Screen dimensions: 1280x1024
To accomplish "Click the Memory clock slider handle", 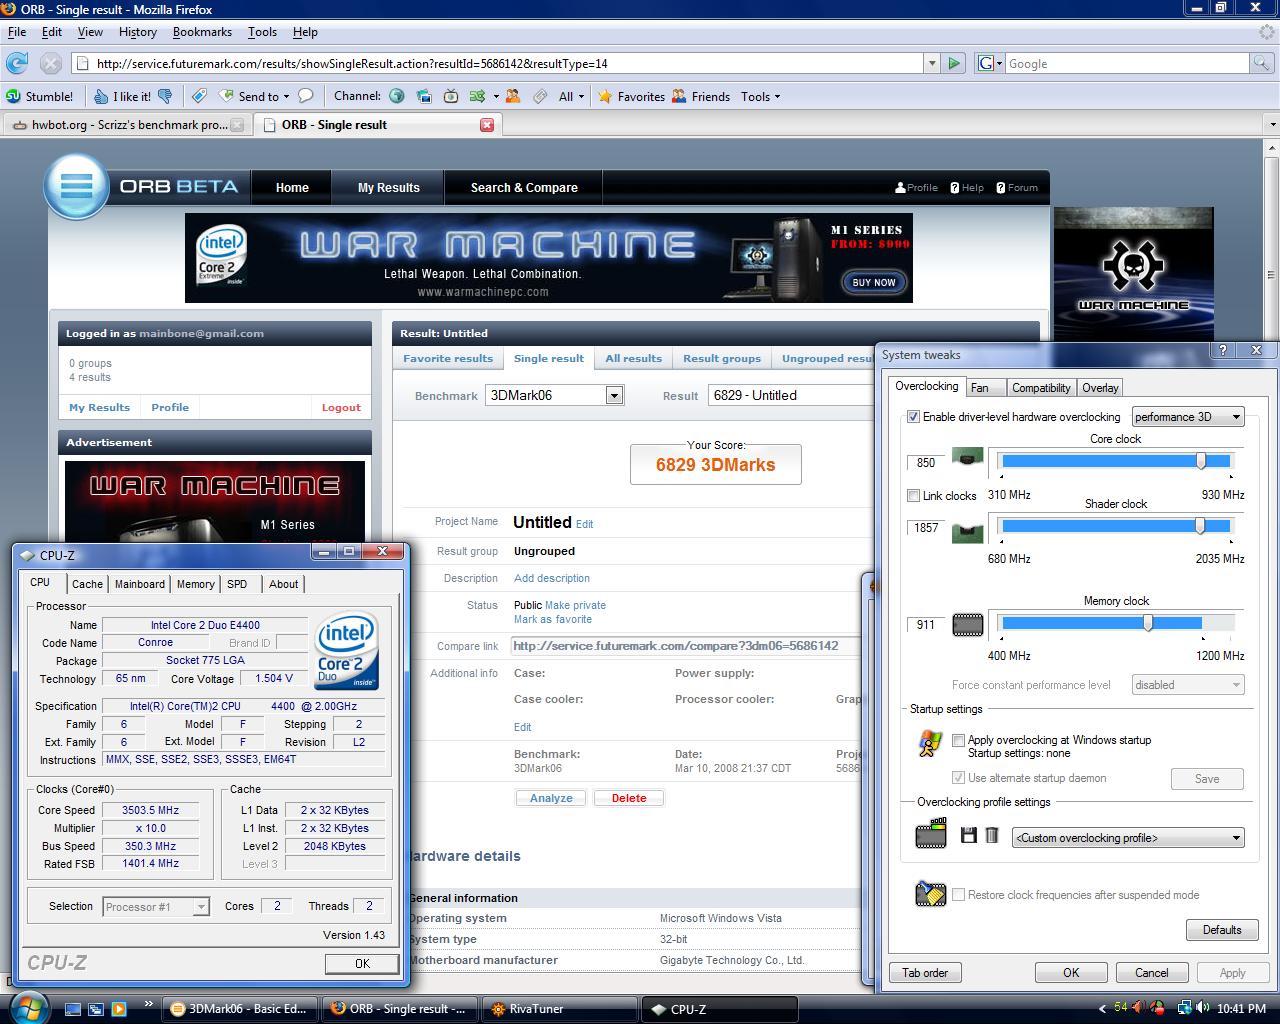I will pyautogui.click(x=1148, y=622).
